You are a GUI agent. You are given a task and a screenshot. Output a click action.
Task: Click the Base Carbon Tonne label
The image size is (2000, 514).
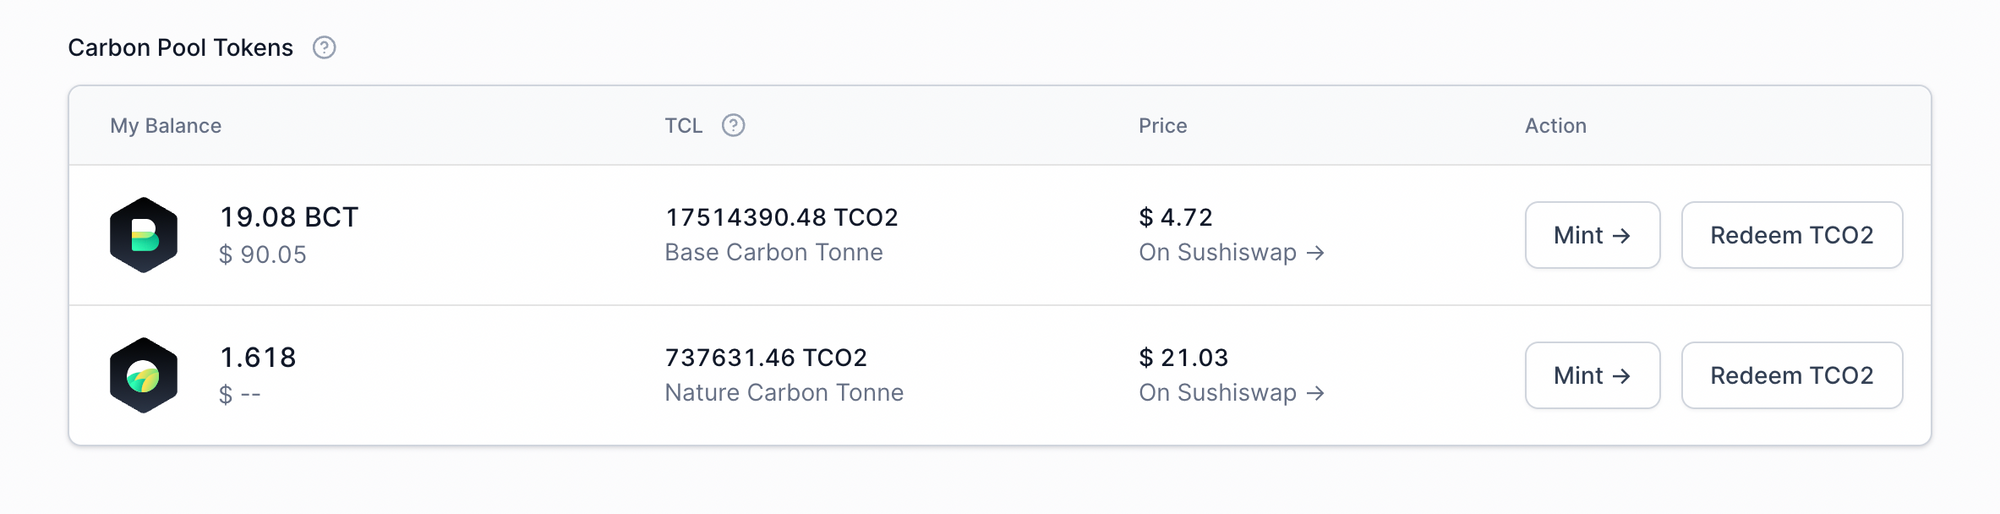tap(774, 253)
